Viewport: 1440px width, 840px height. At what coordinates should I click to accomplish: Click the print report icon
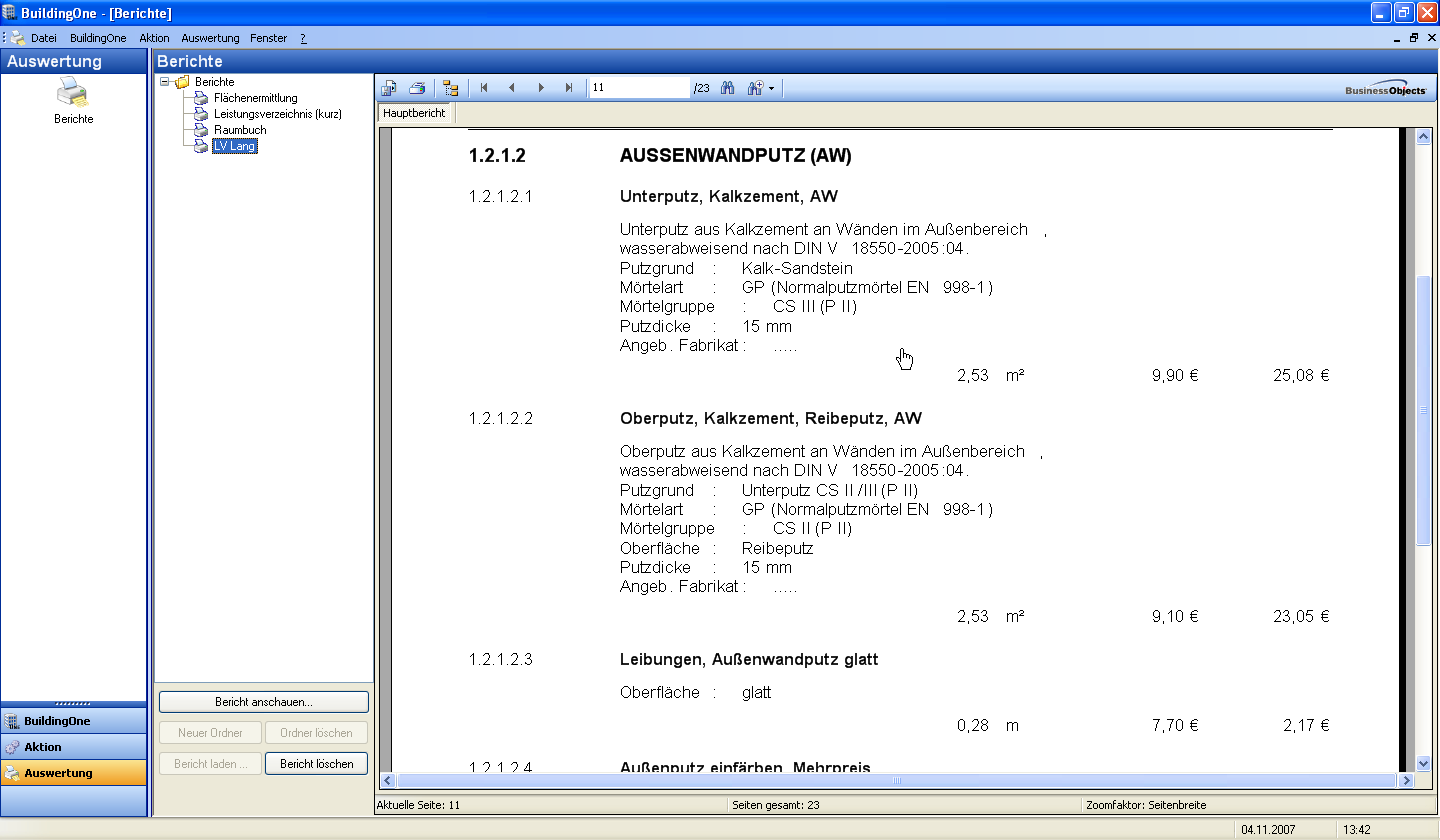click(418, 88)
